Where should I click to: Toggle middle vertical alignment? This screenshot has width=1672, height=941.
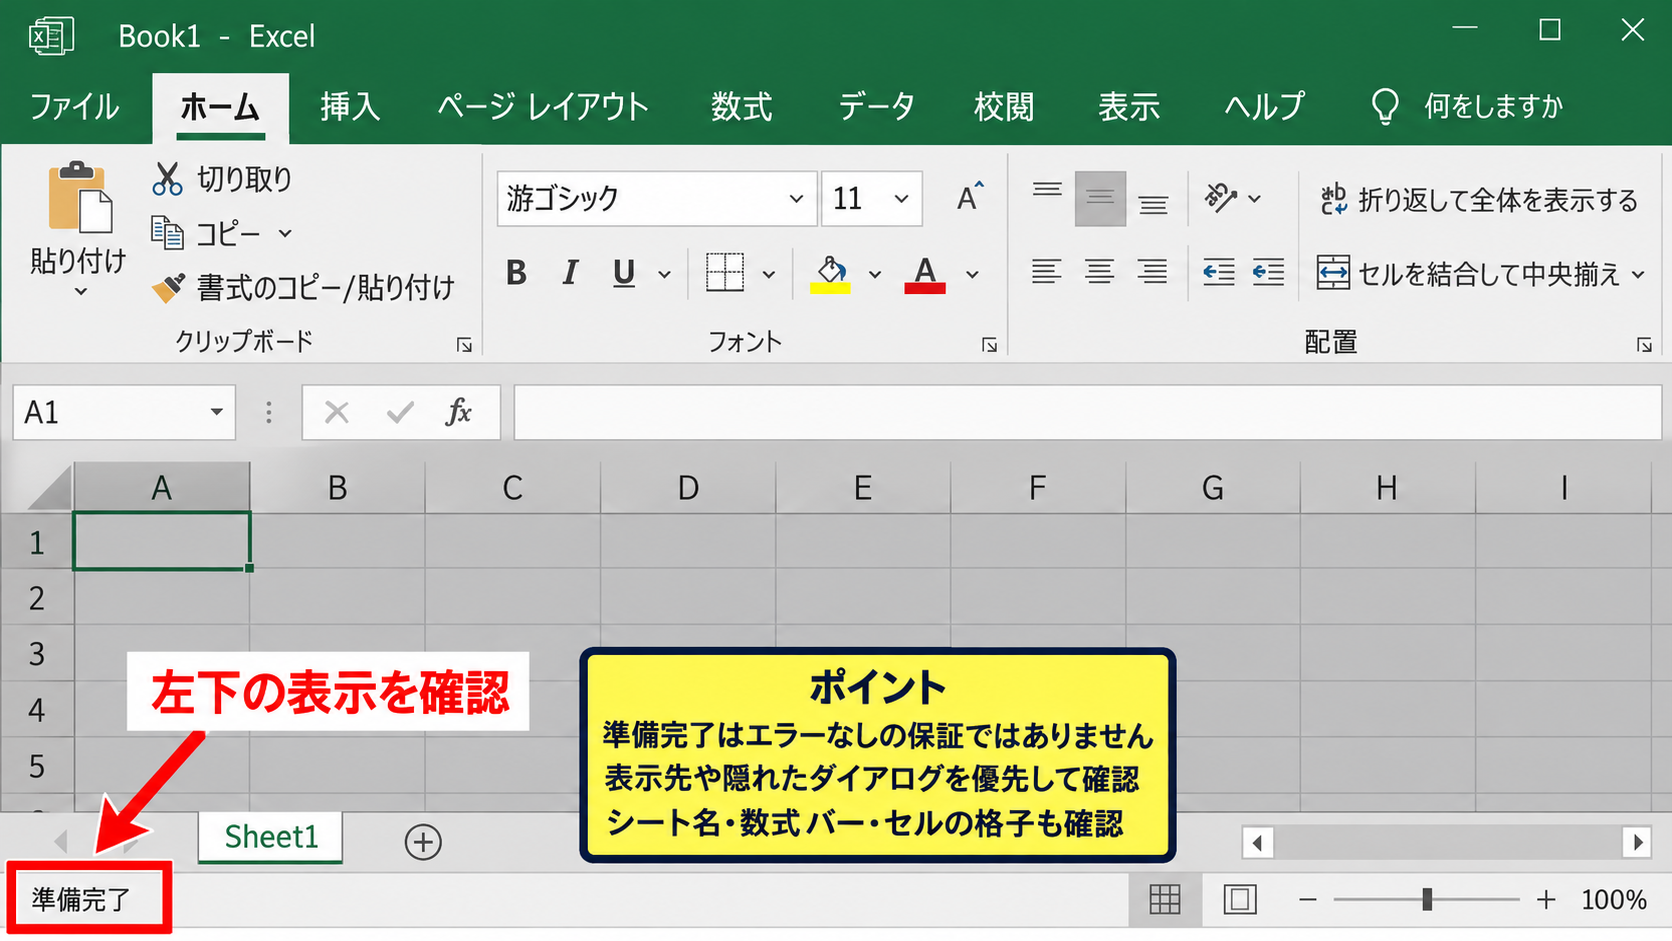click(x=1100, y=198)
